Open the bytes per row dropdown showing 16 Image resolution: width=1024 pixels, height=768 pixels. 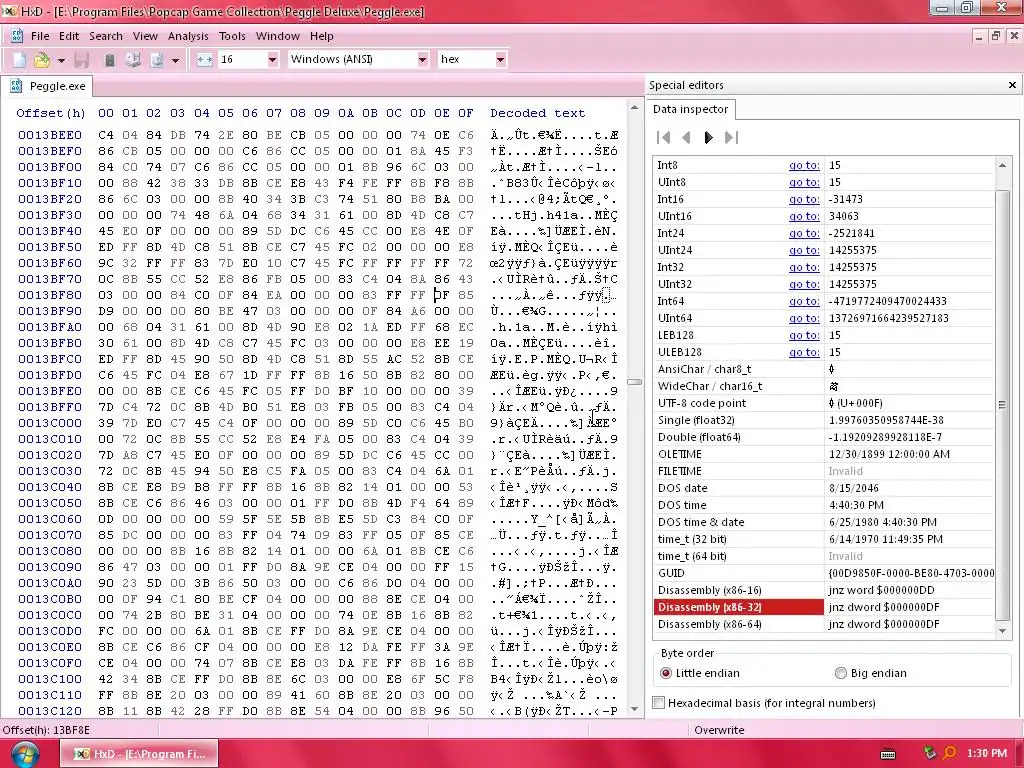[x=272, y=59]
